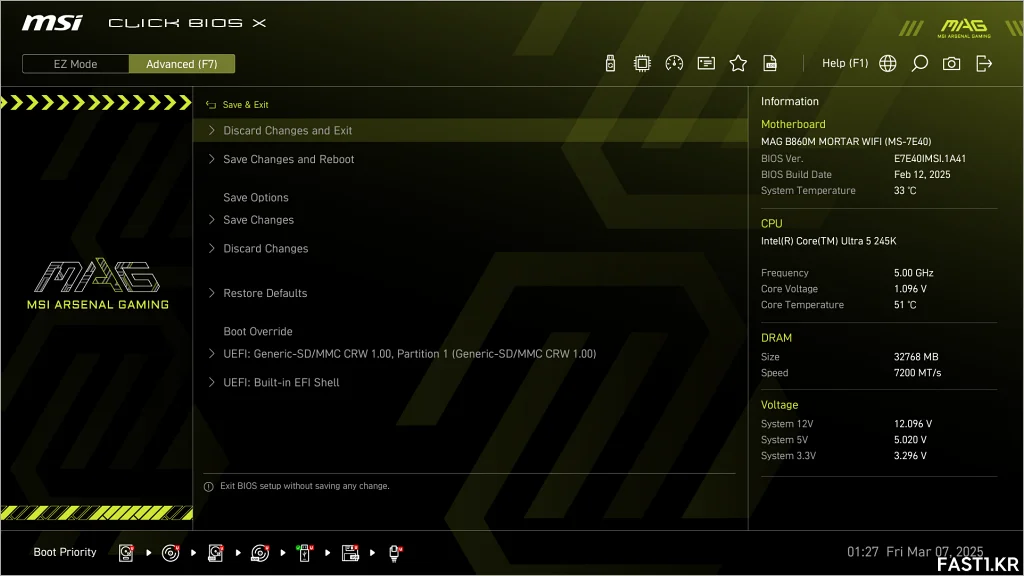Click the exit door-arrow icon
The width and height of the screenshot is (1024, 576).
[984, 63]
